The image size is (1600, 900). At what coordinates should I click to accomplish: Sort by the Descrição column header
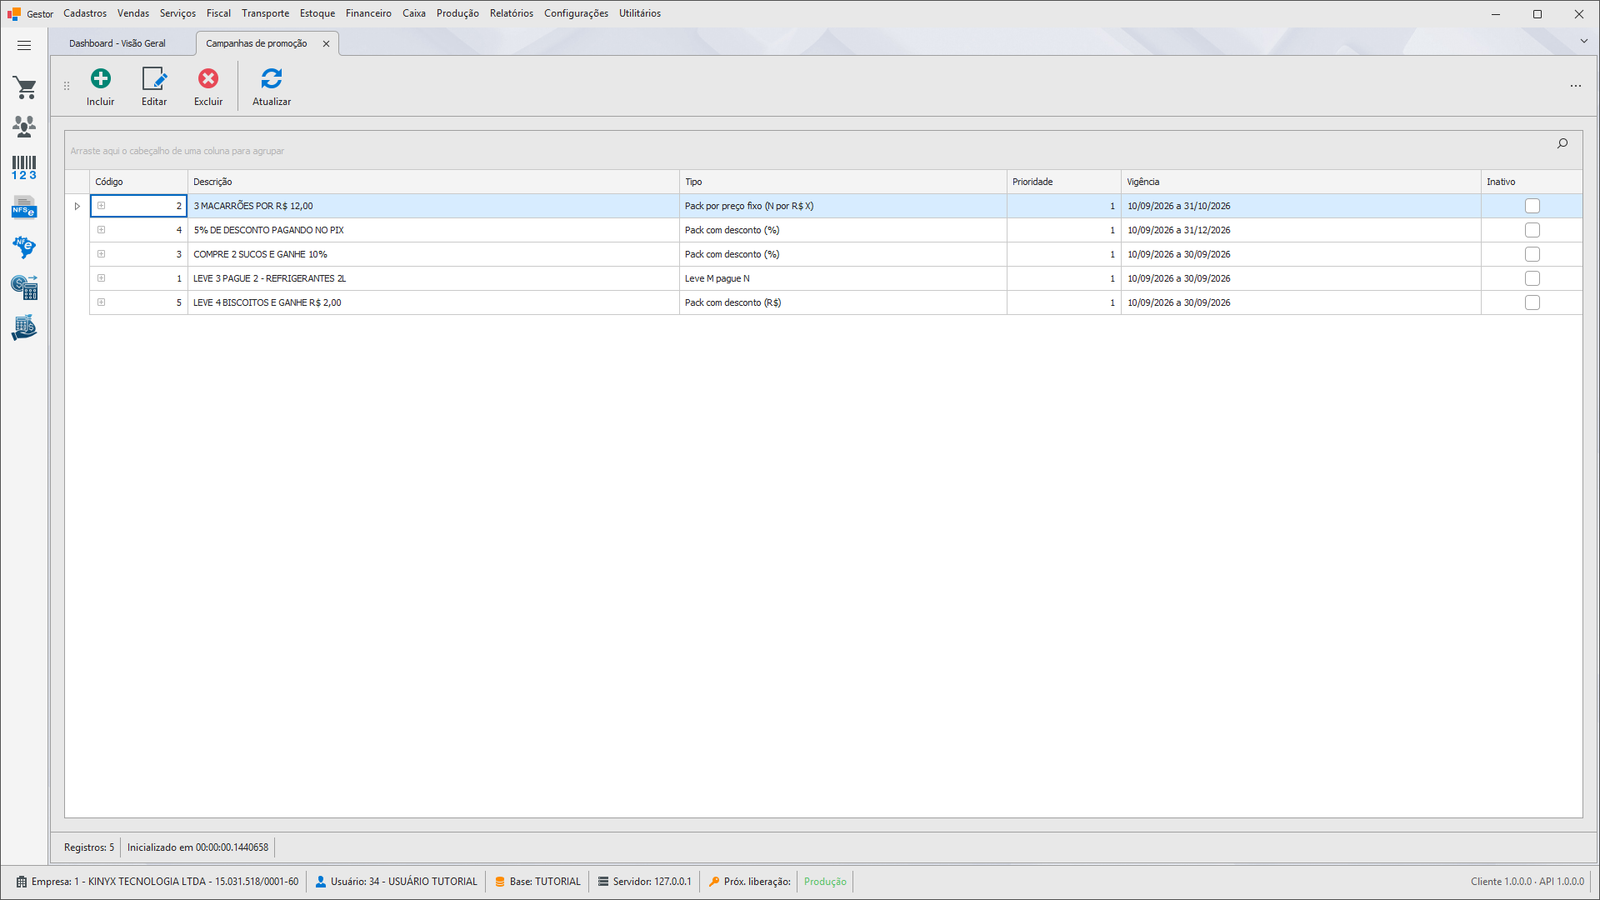(x=434, y=182)
